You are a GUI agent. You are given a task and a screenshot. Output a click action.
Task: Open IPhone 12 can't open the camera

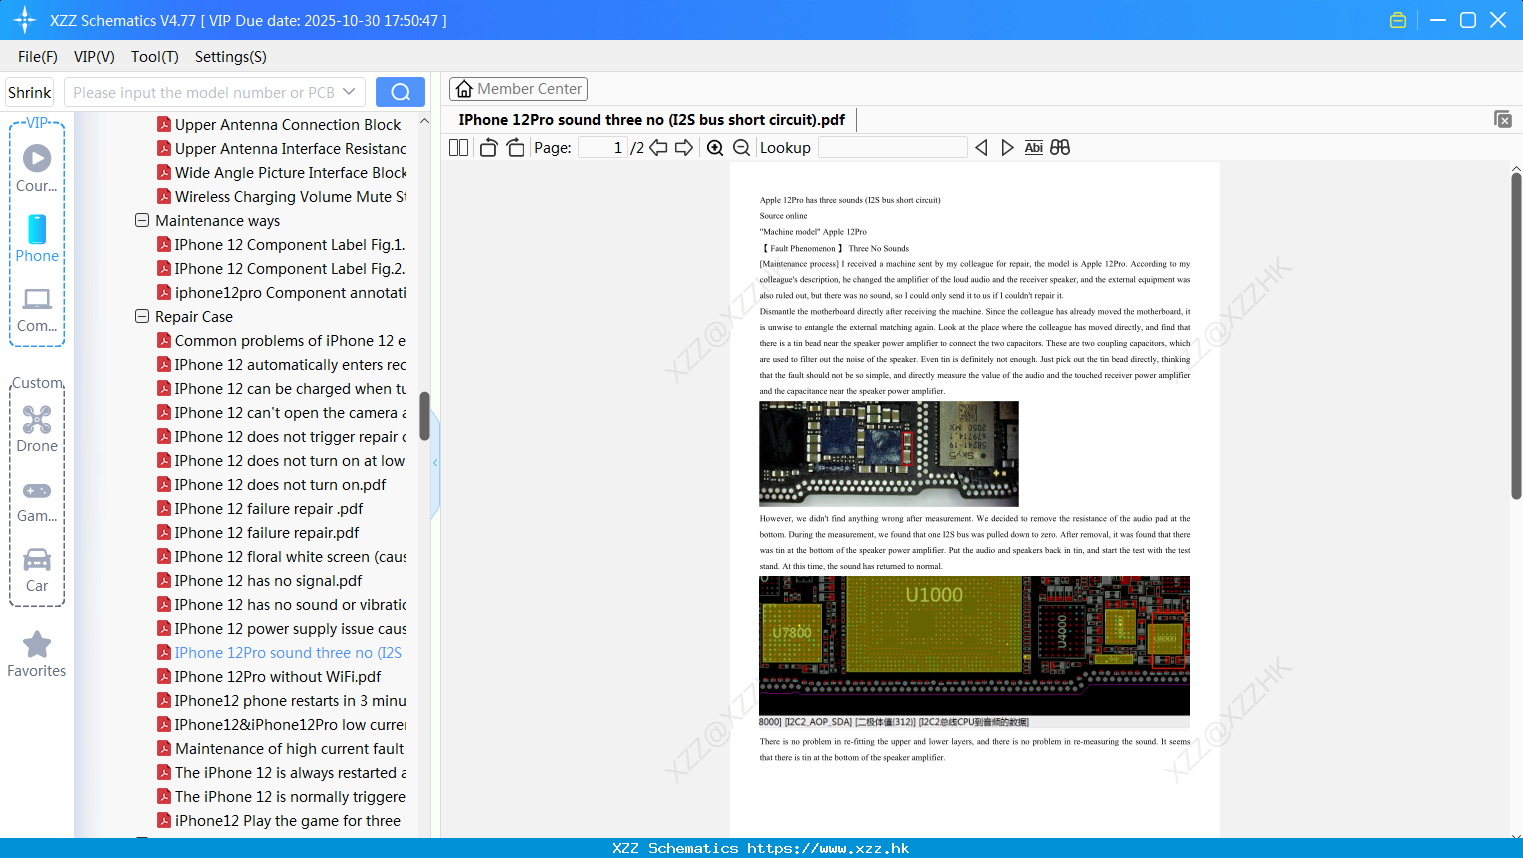(x=282, y=412)
